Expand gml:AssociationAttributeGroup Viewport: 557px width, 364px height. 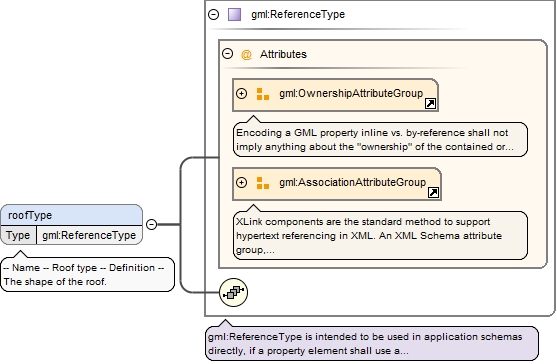(242, 183)
